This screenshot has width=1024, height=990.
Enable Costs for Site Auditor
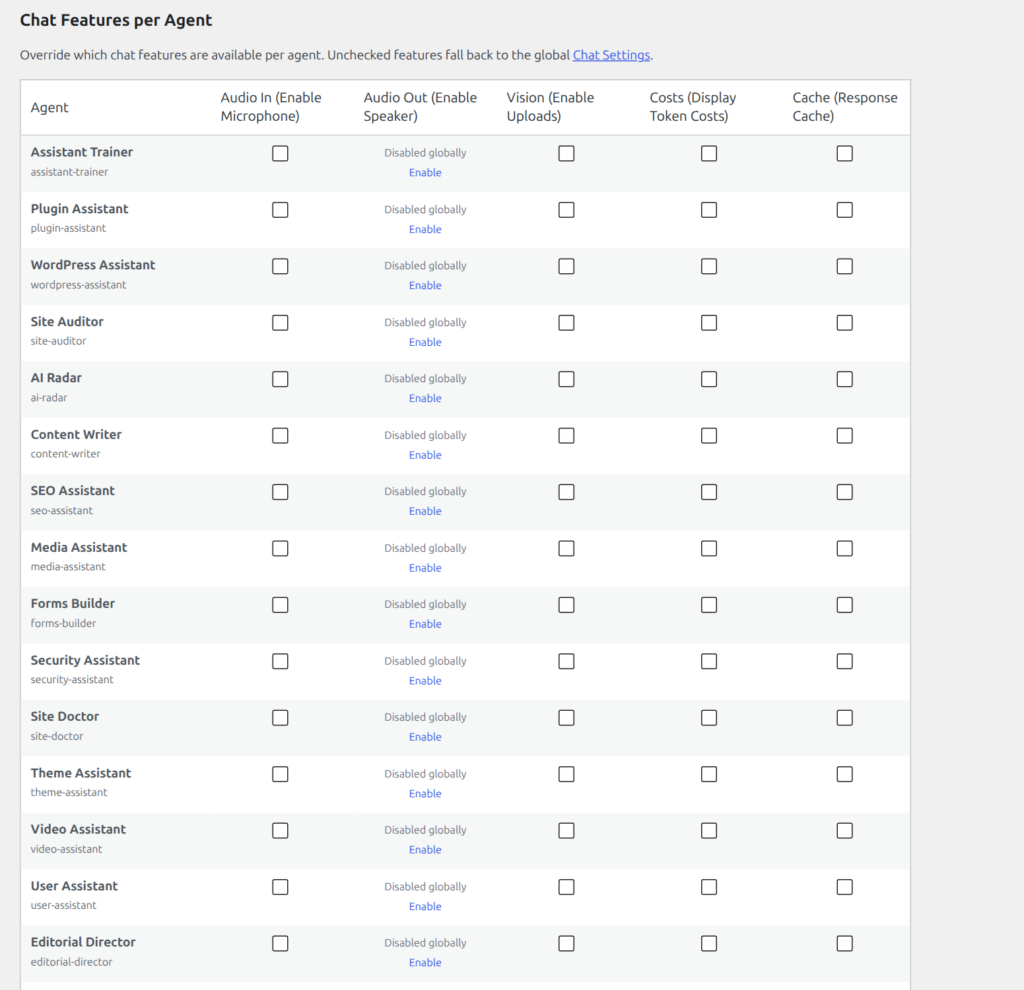point(709,323)
